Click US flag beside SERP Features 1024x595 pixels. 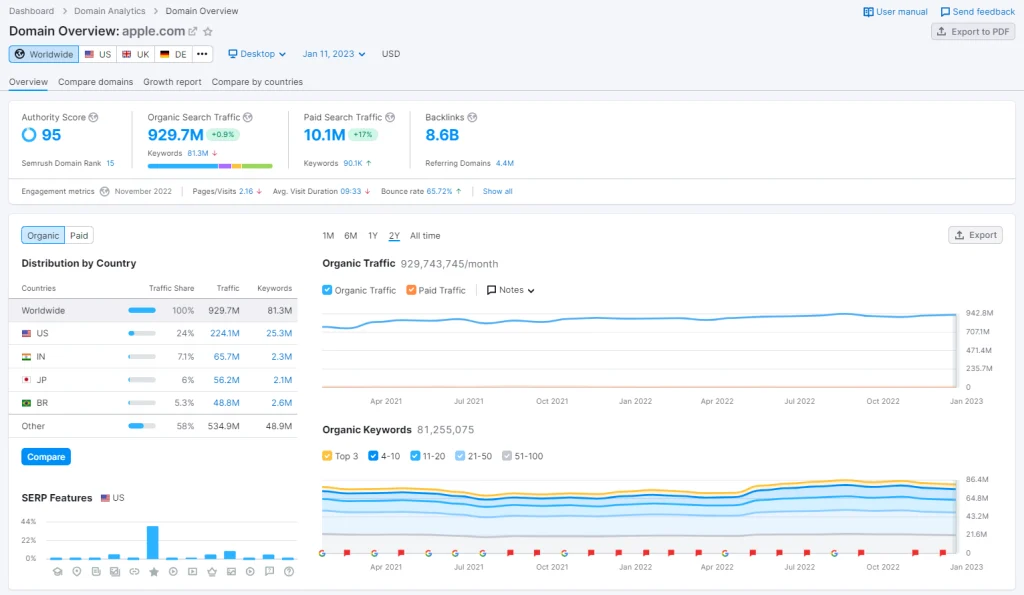[105, 498]
